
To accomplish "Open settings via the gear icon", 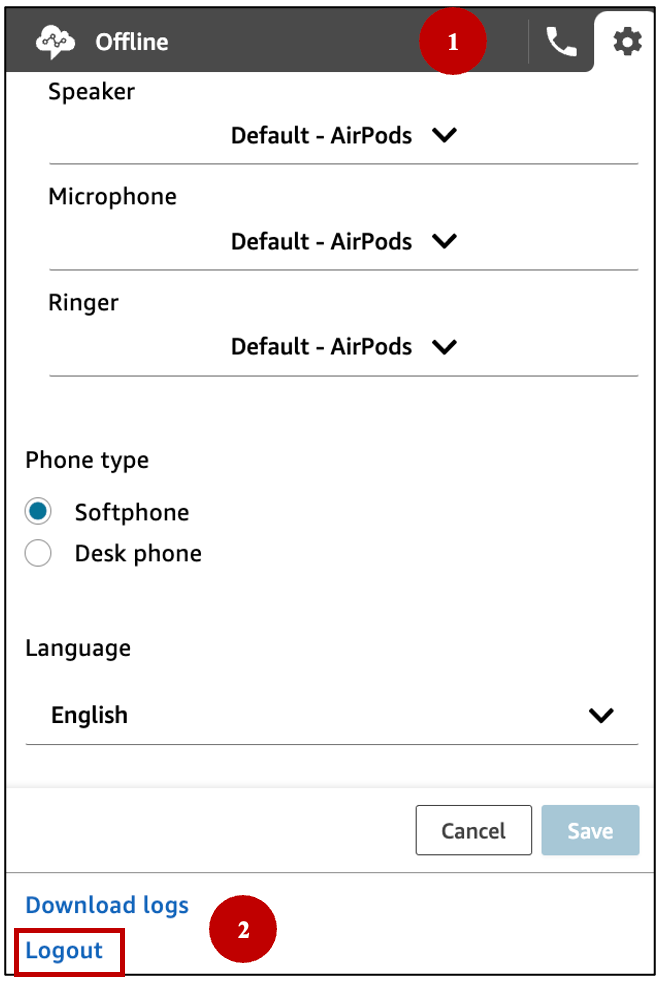I will point(627,42).
